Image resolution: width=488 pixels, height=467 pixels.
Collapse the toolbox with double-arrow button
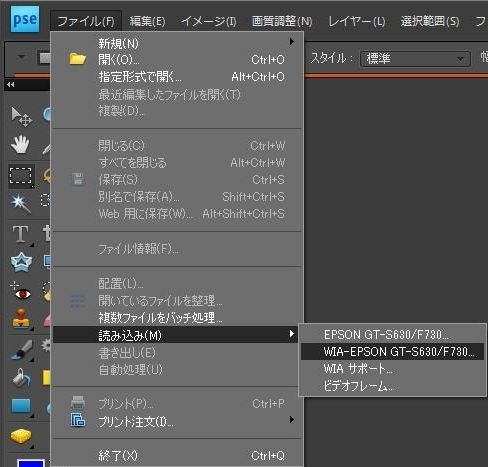tap(11, 84)
